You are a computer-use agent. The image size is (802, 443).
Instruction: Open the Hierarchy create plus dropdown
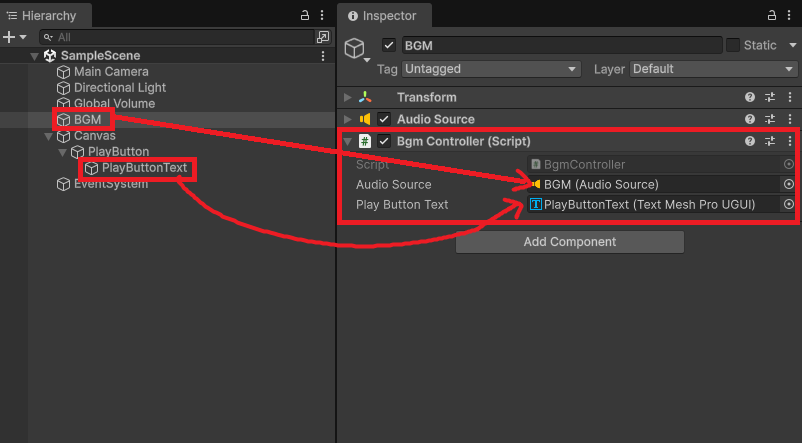coord(13,37)
